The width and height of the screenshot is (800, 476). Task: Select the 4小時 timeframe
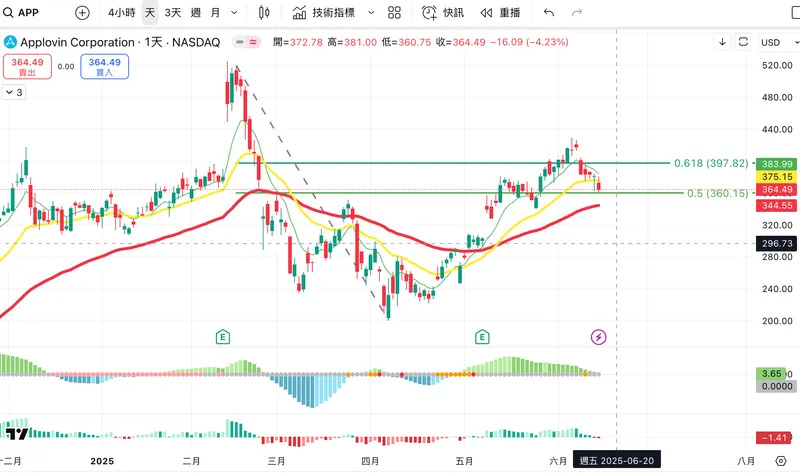click(121, 12)
